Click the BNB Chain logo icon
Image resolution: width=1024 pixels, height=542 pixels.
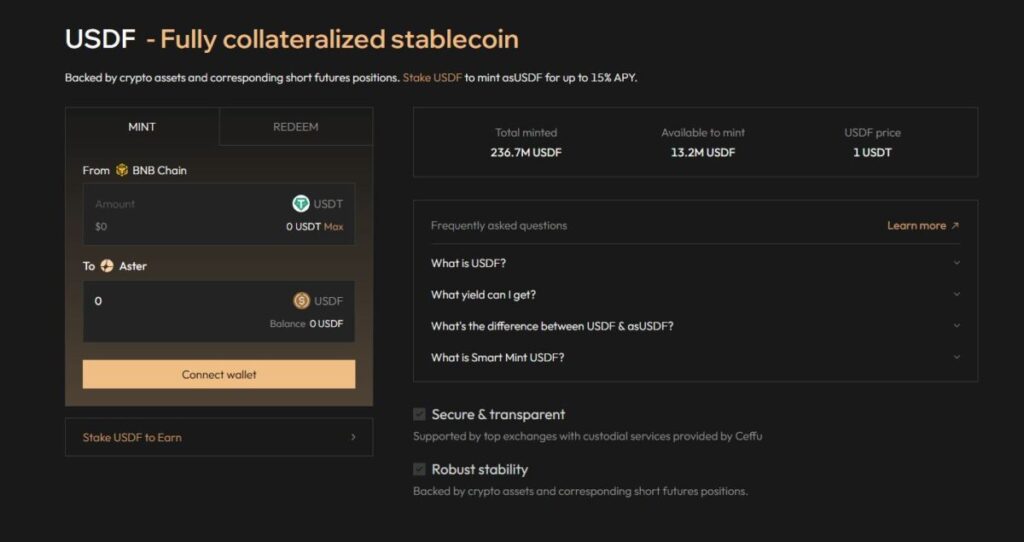pyautogui.click(x=122, y=170)
